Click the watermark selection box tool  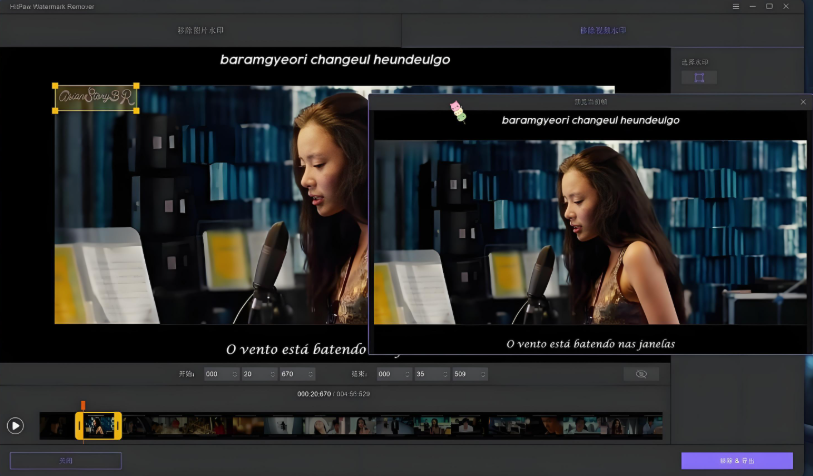tap(699, 78)
